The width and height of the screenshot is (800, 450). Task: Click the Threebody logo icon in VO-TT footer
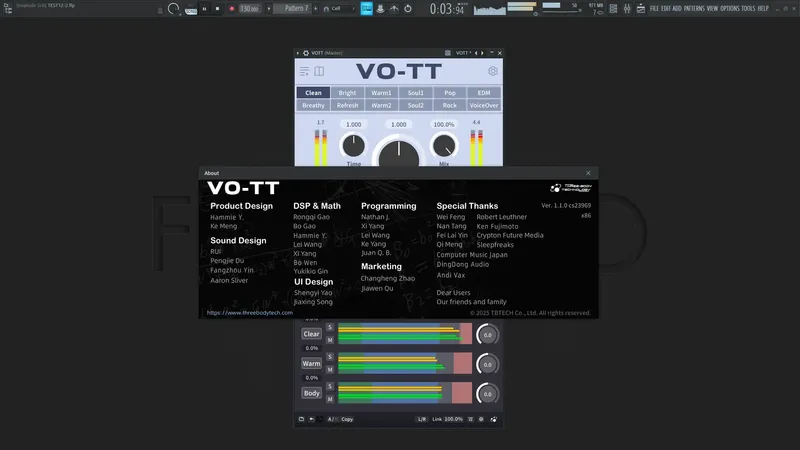point(493,419)
